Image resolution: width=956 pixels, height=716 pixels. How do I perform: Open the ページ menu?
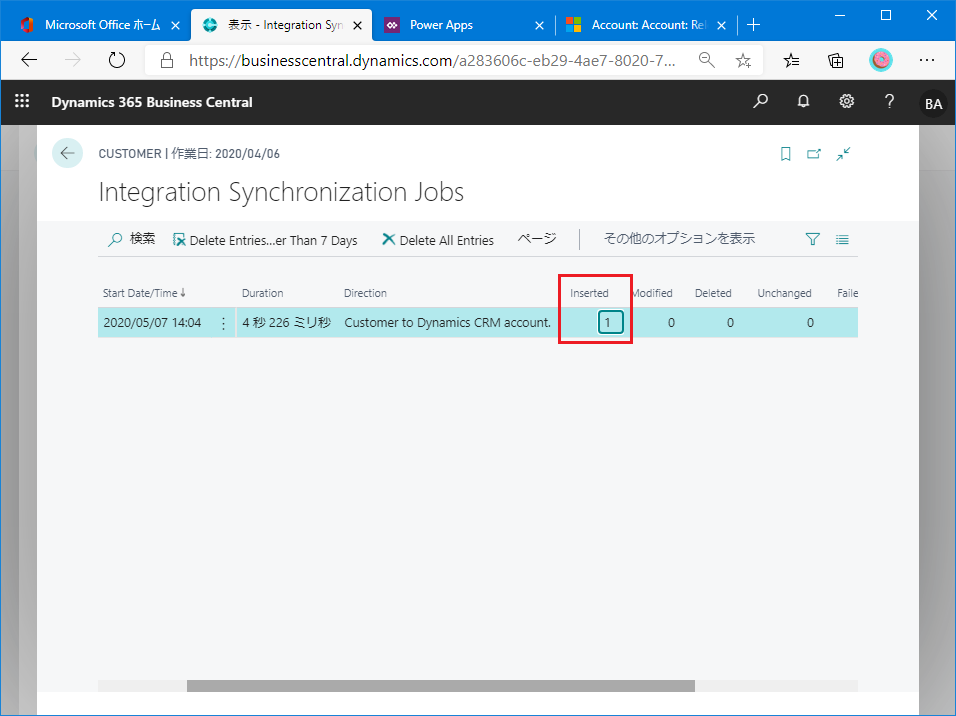pos(537,238)
